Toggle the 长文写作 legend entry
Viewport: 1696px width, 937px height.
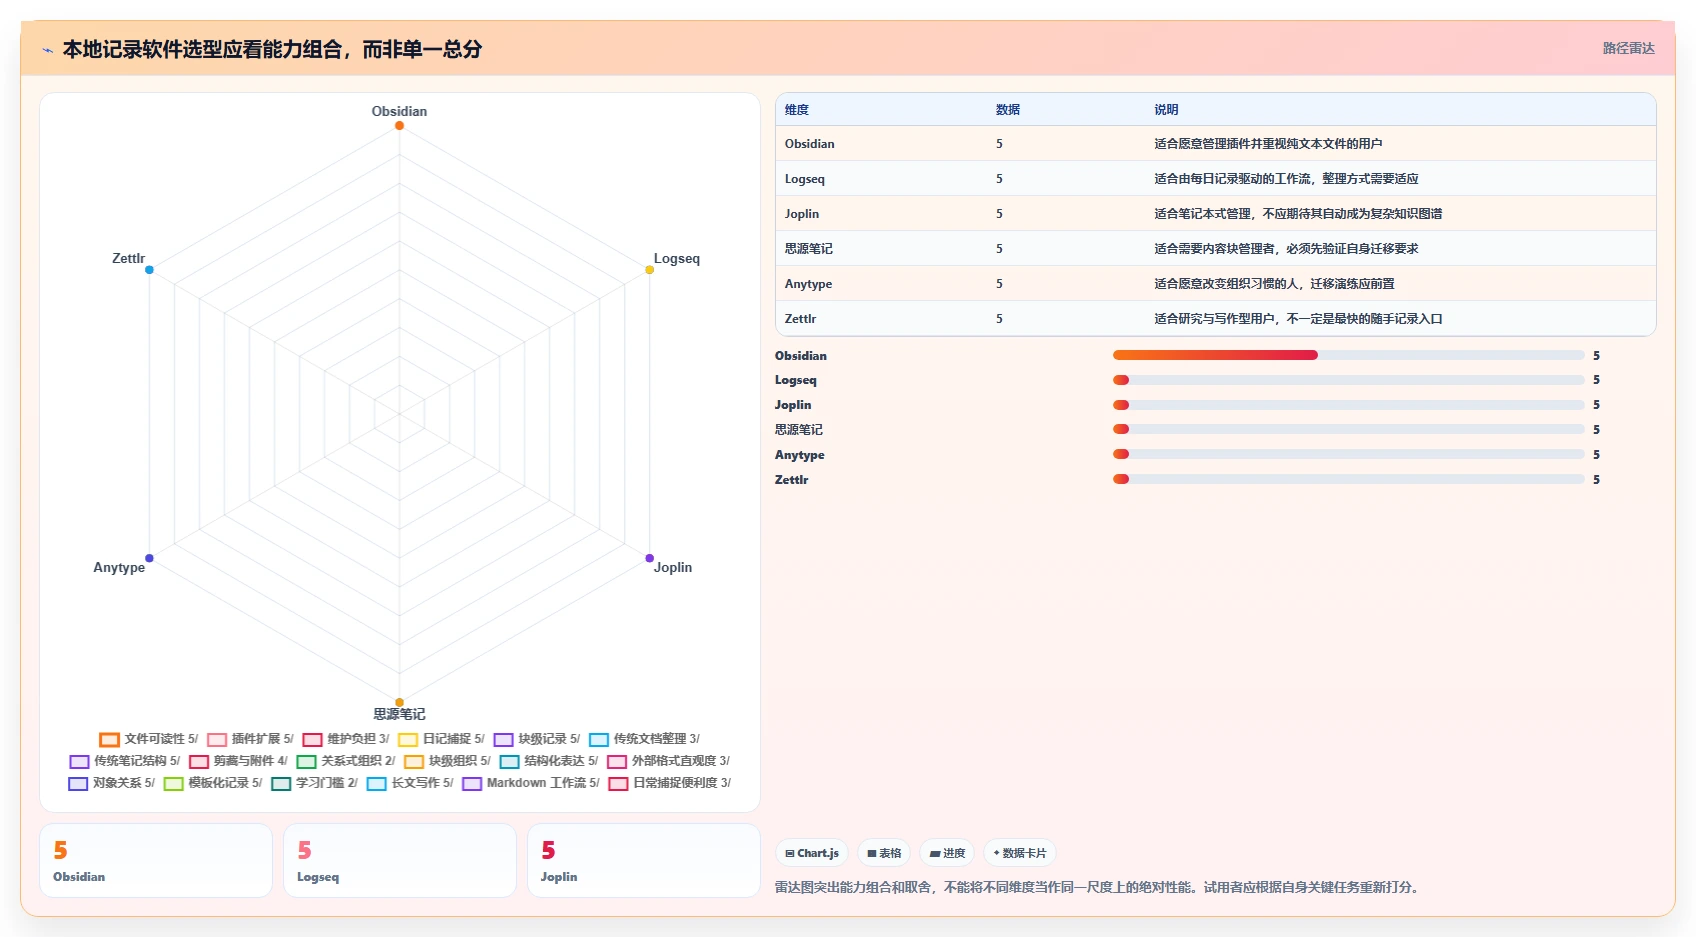coord(410,783)
